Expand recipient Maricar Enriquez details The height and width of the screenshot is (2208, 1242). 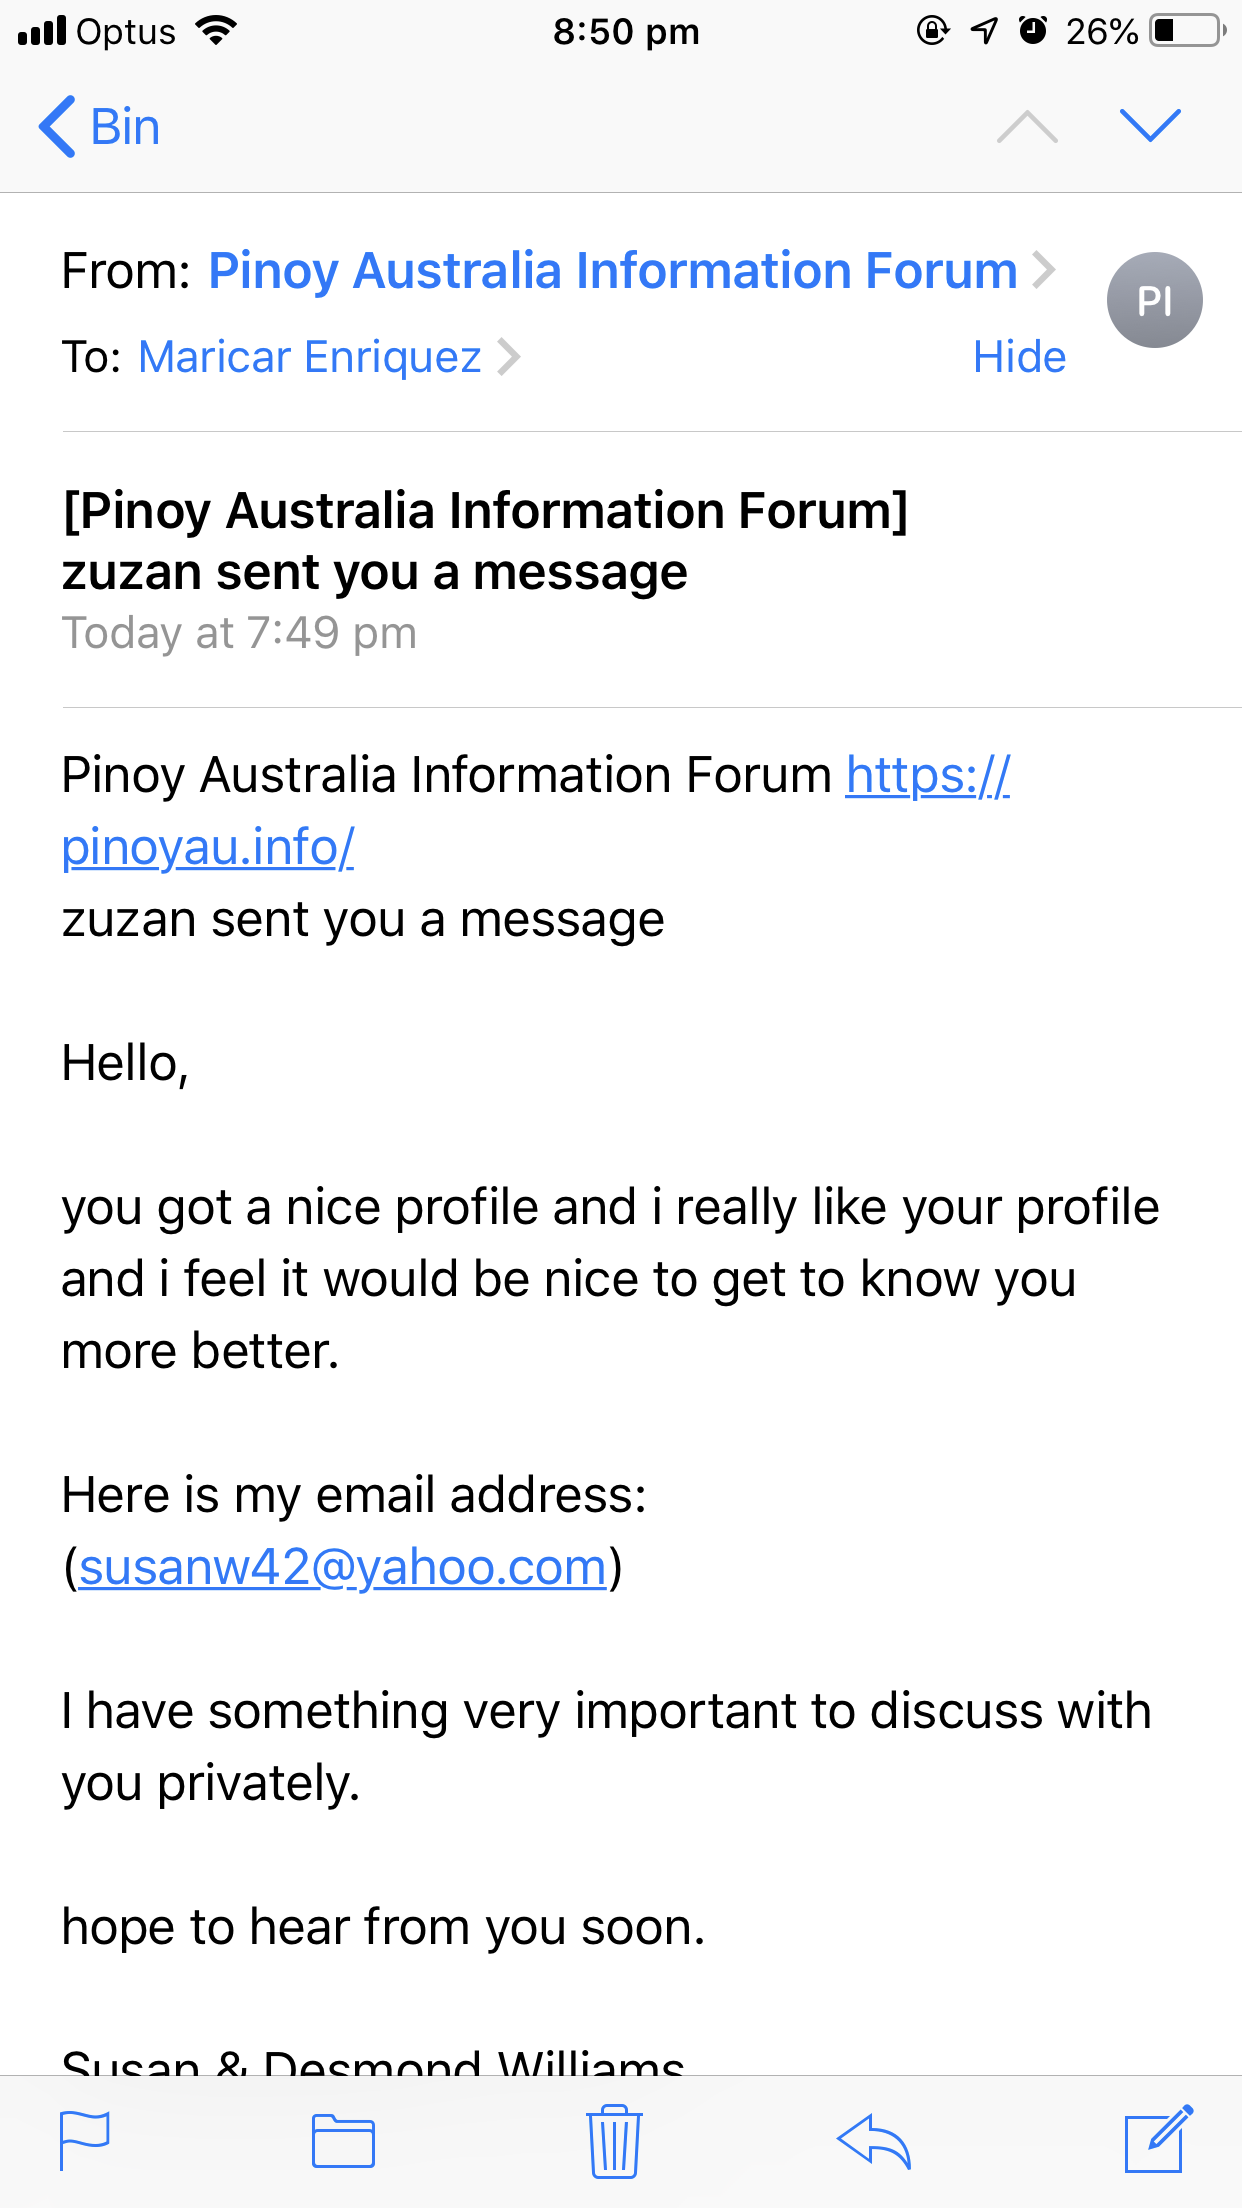pos(310,357)
